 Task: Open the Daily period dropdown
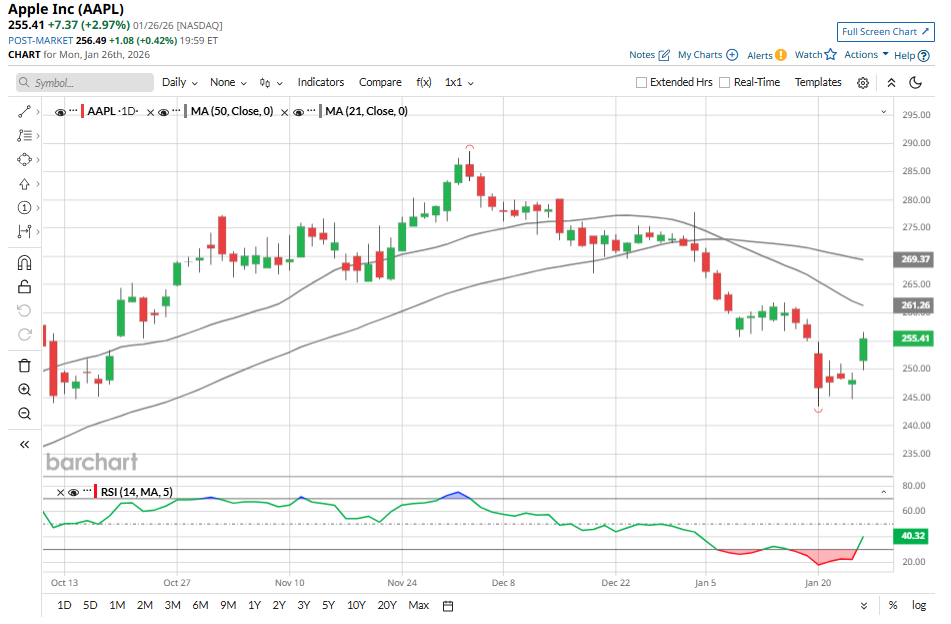click(x=180, y=82)
